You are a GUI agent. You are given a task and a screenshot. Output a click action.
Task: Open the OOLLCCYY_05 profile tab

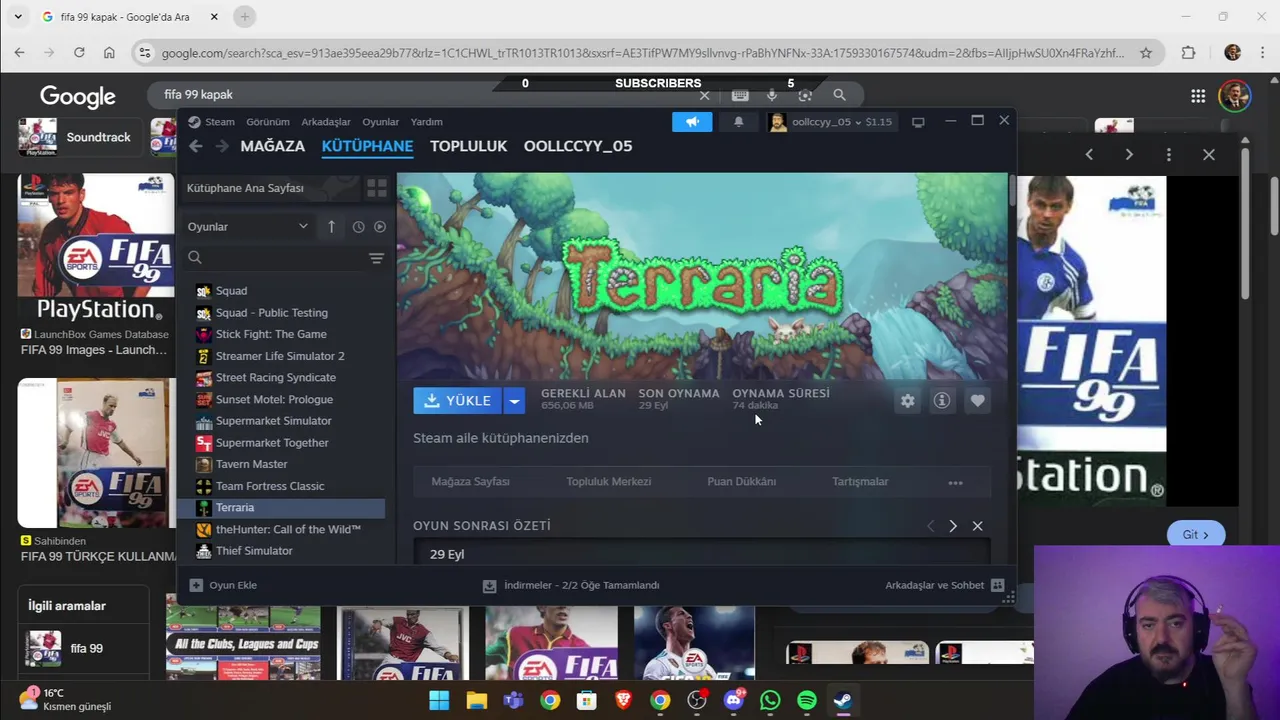(x=578, y=146)
